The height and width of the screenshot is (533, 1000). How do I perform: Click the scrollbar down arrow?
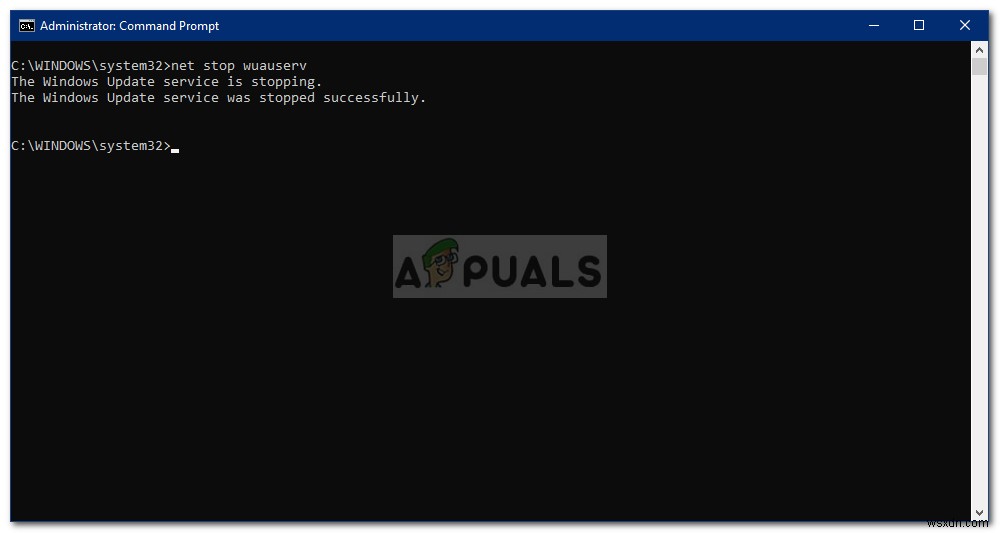tap(980, 513)
